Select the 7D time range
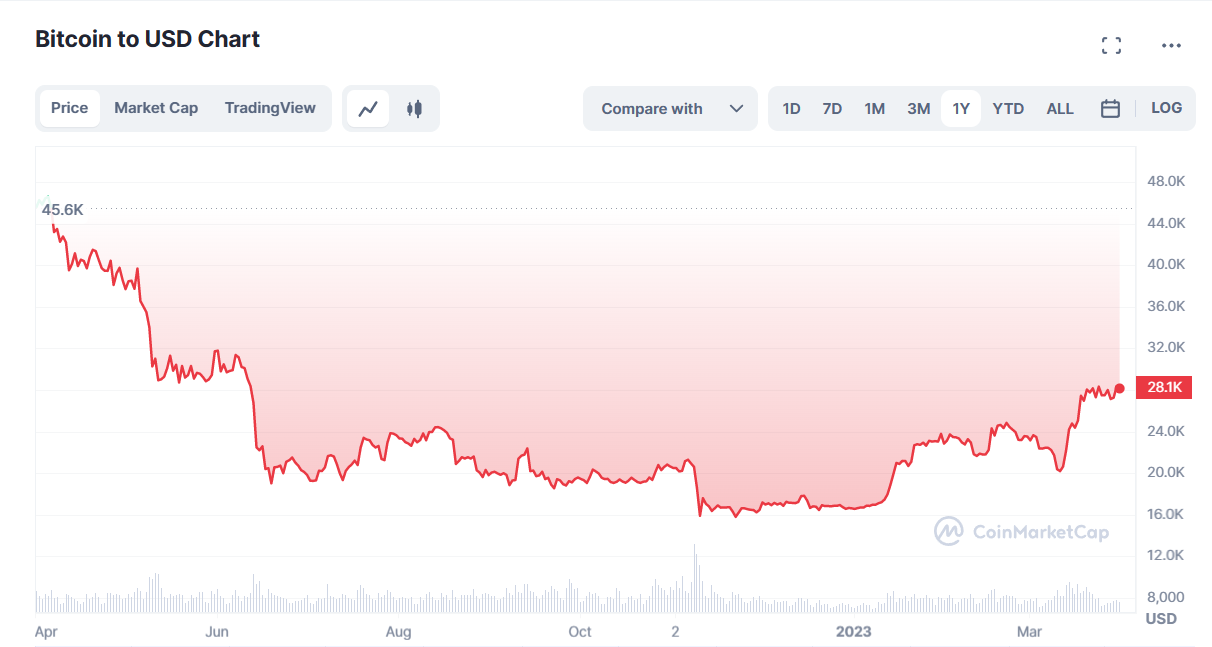This screenshot has height=647, width=1212. [x=832, y=109]
